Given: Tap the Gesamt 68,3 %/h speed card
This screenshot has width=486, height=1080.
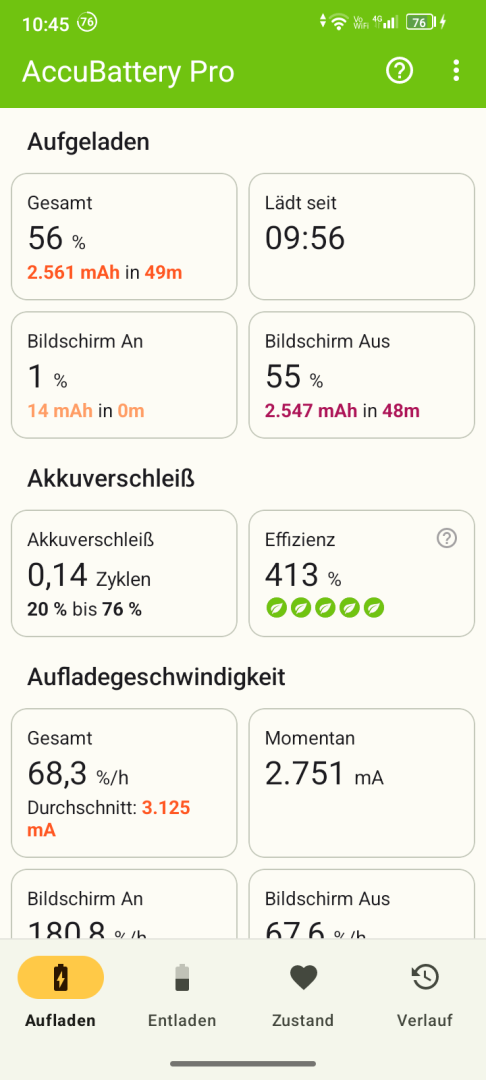Looking at the screenshot, I should 124,782.
